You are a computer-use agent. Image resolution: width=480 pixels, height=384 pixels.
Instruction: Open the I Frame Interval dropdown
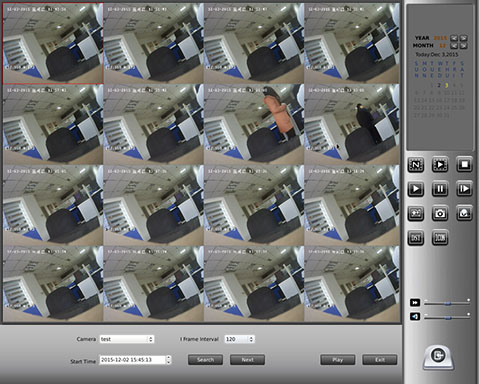coord(239,339)
